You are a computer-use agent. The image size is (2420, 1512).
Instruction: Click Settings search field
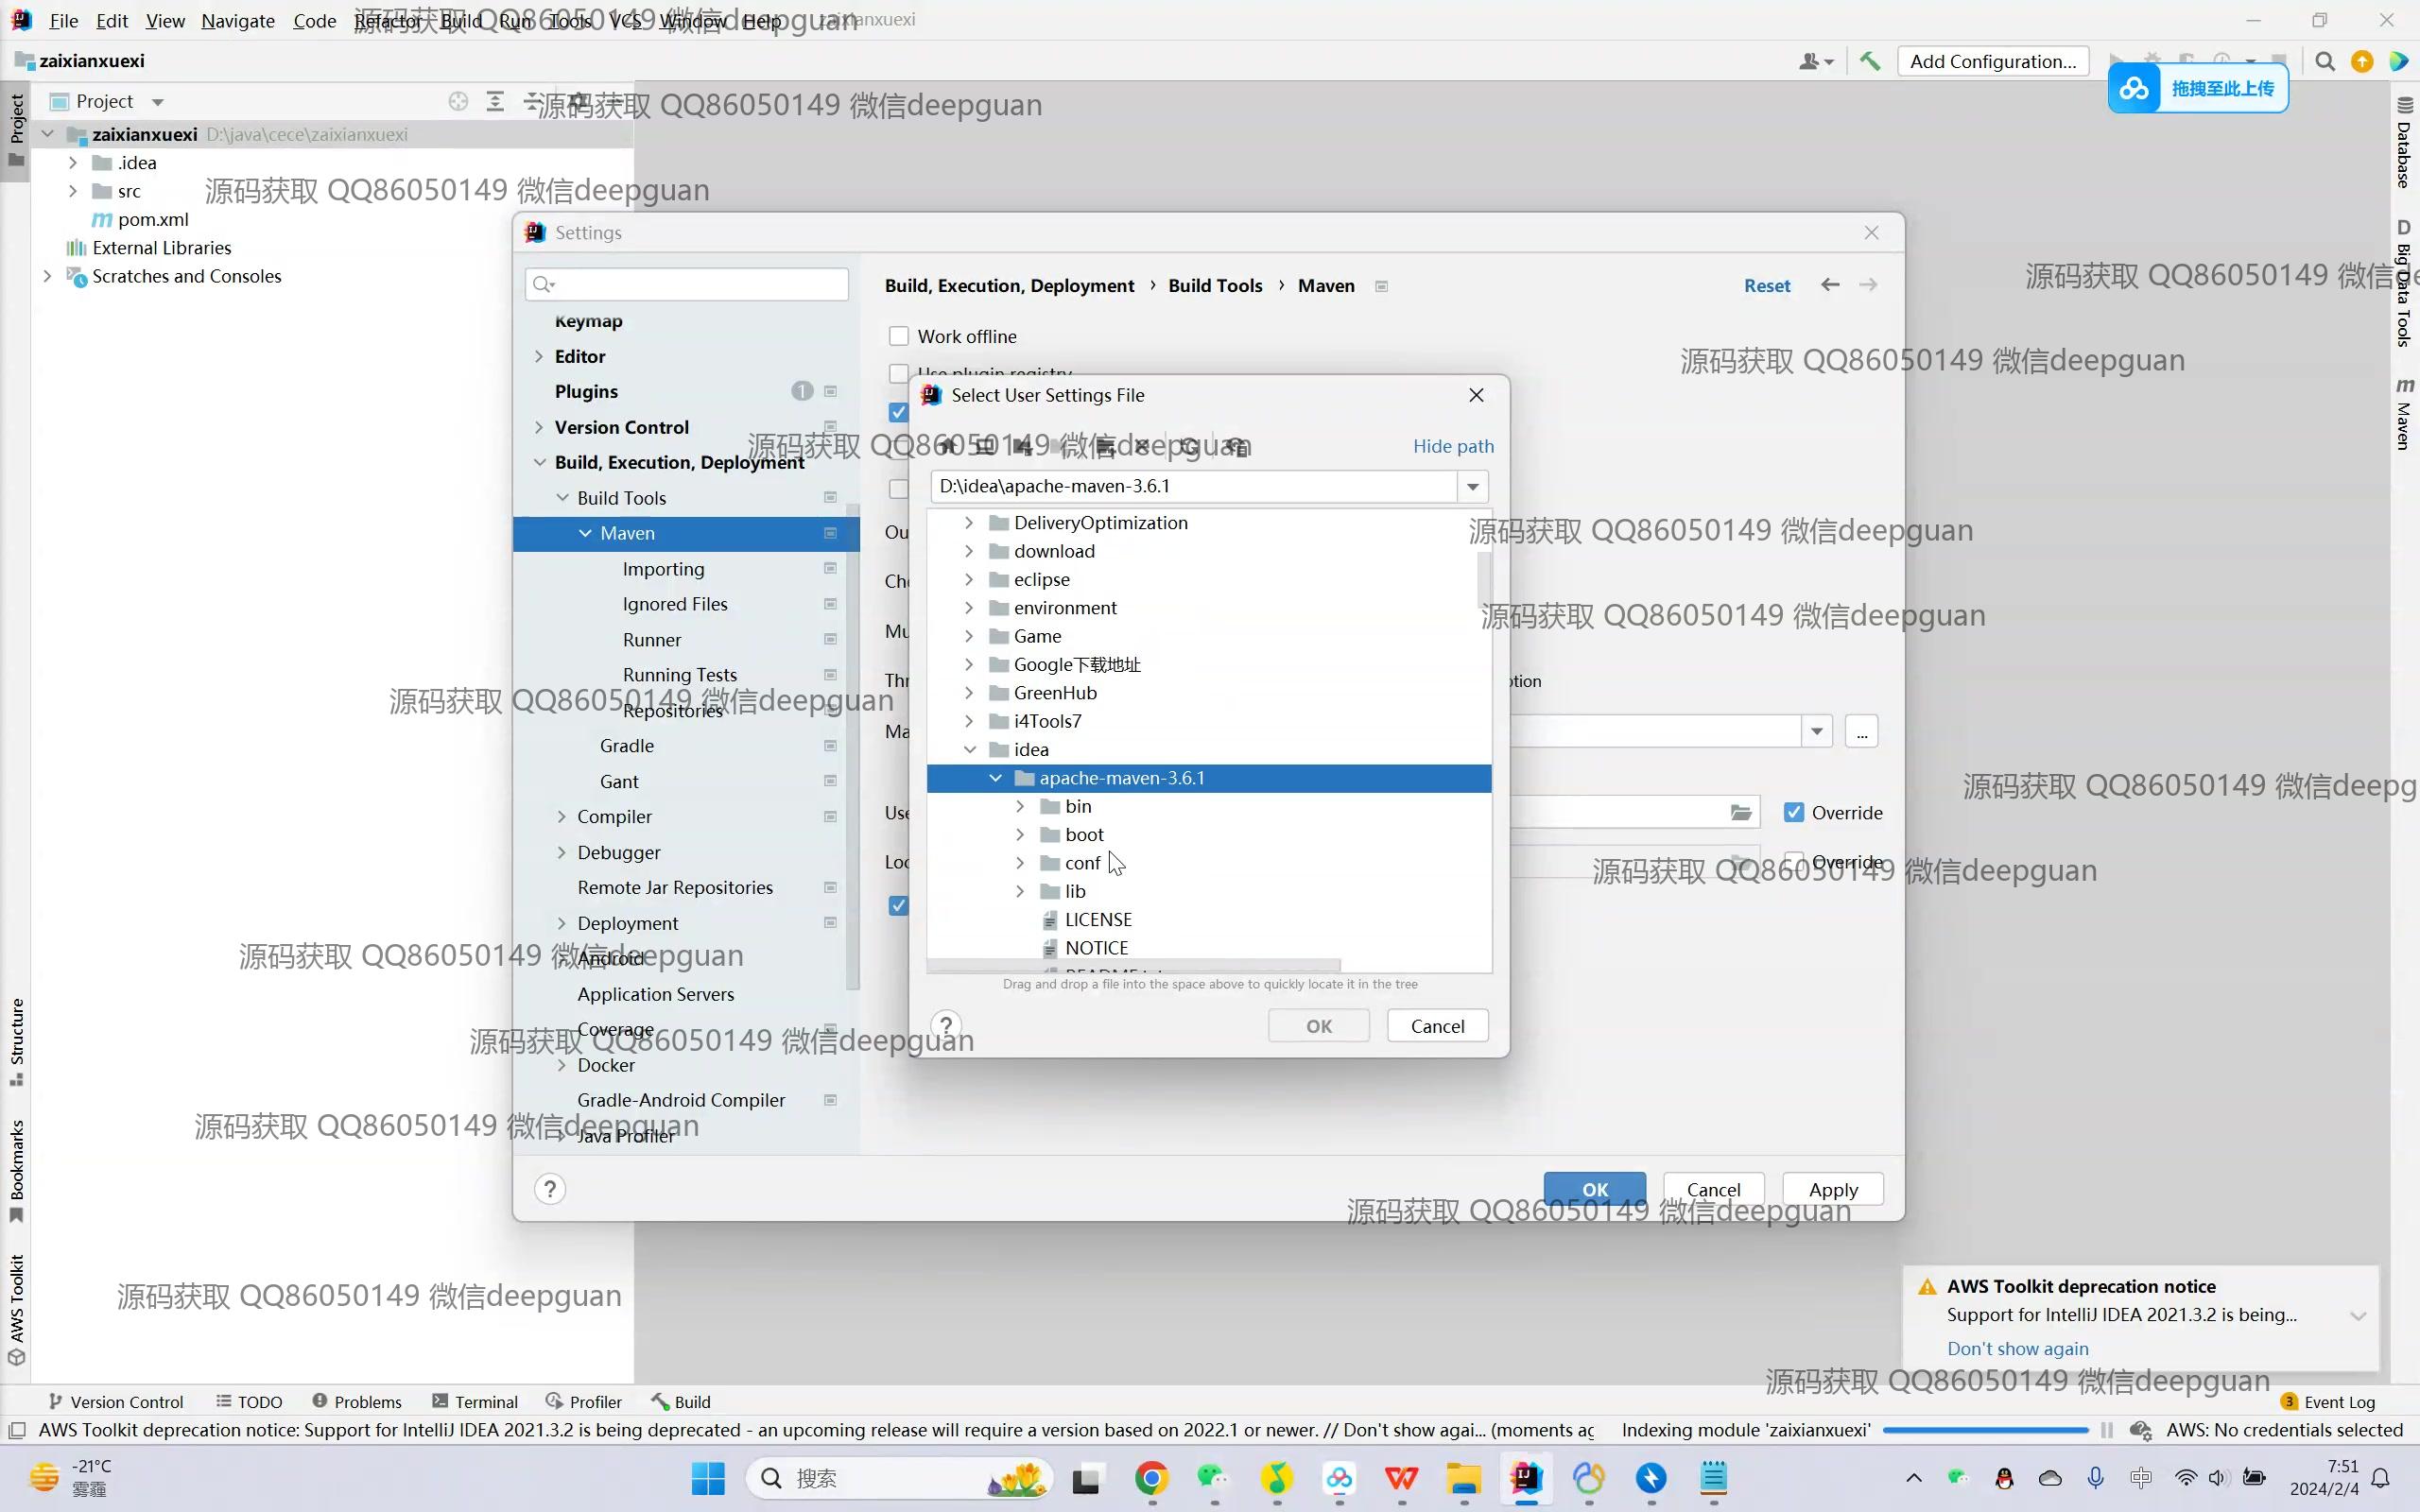687,284
